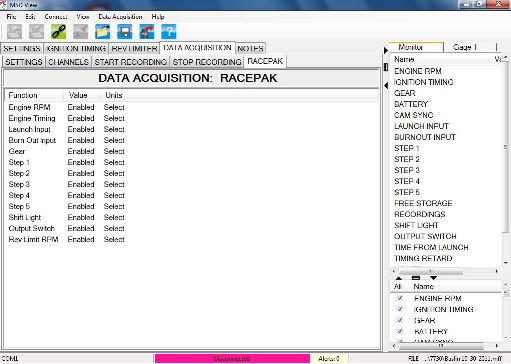This screenshot has width=511, height=364.
Task: Click Enabled value for Engine RPM
Action: pos(81,107)
